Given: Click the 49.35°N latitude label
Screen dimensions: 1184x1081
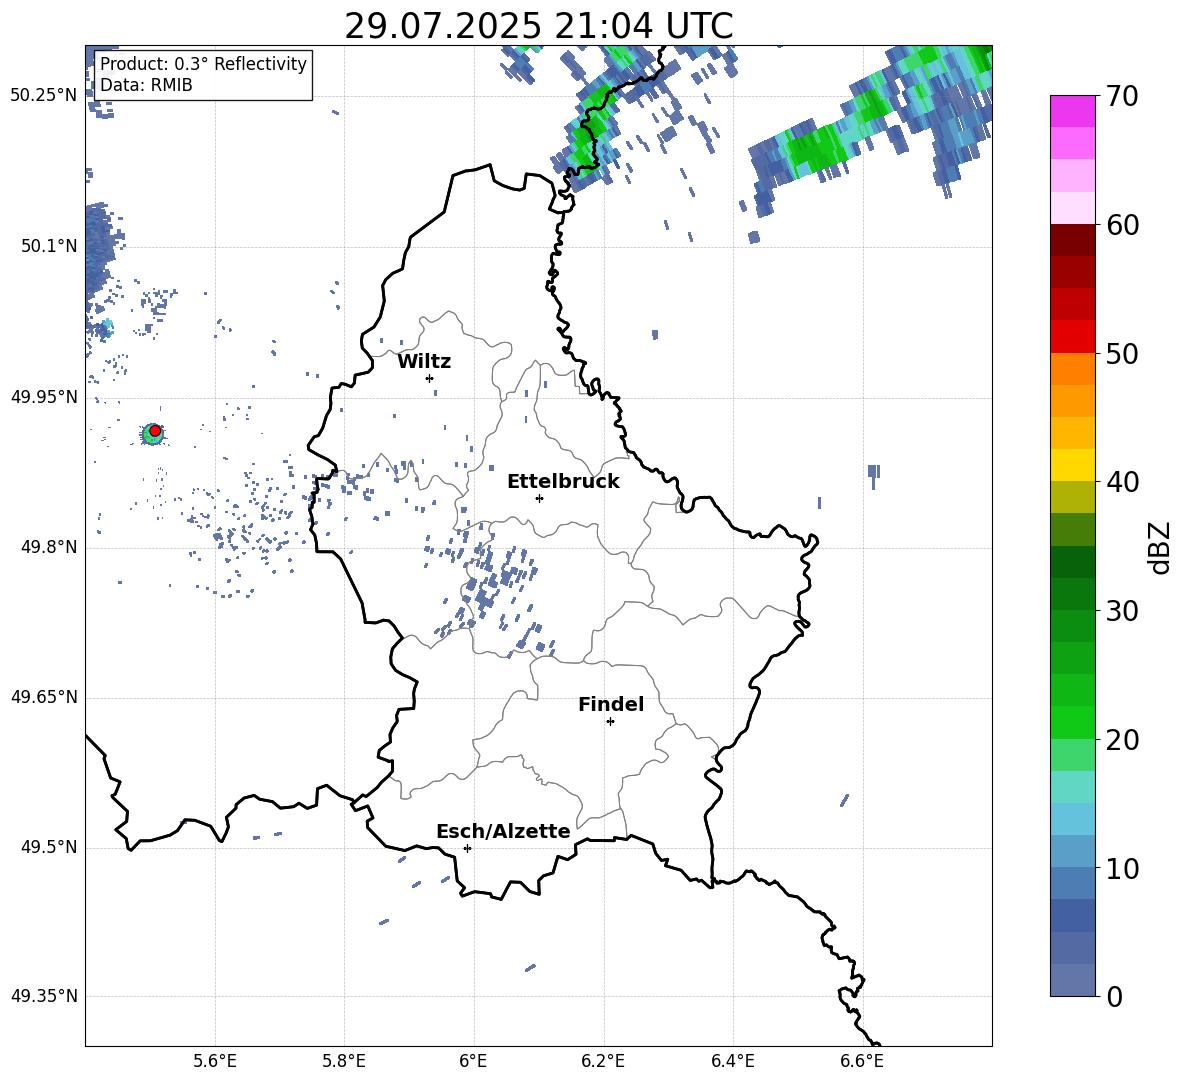Looking at the screenshot, I should 44,996.
